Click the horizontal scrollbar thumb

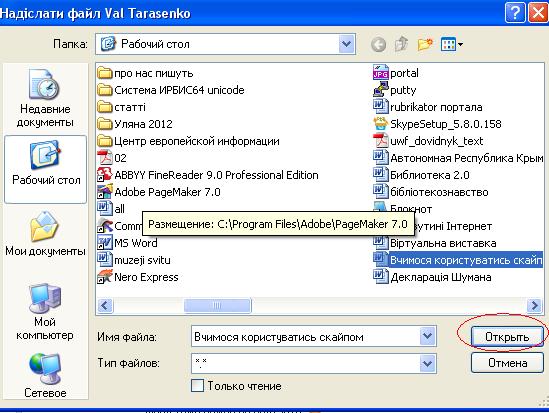coord(217,306)
